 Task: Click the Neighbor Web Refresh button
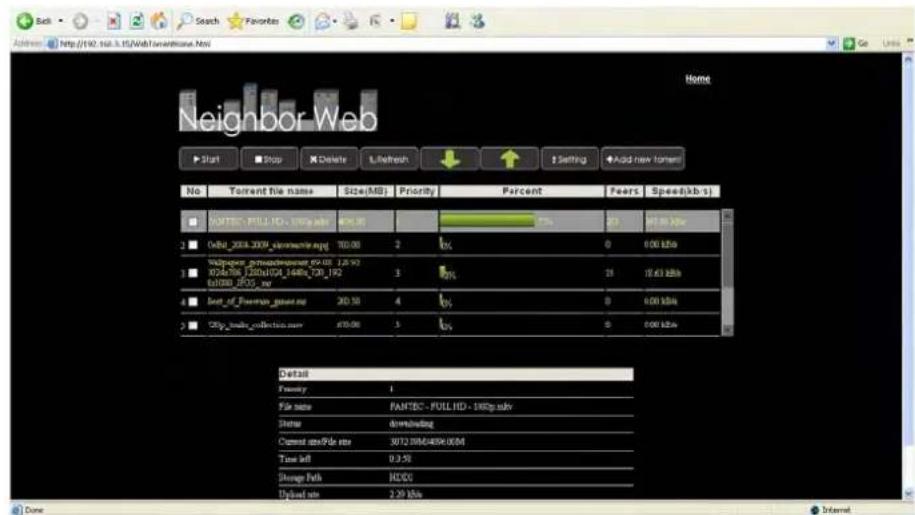(x=389, y=159)
